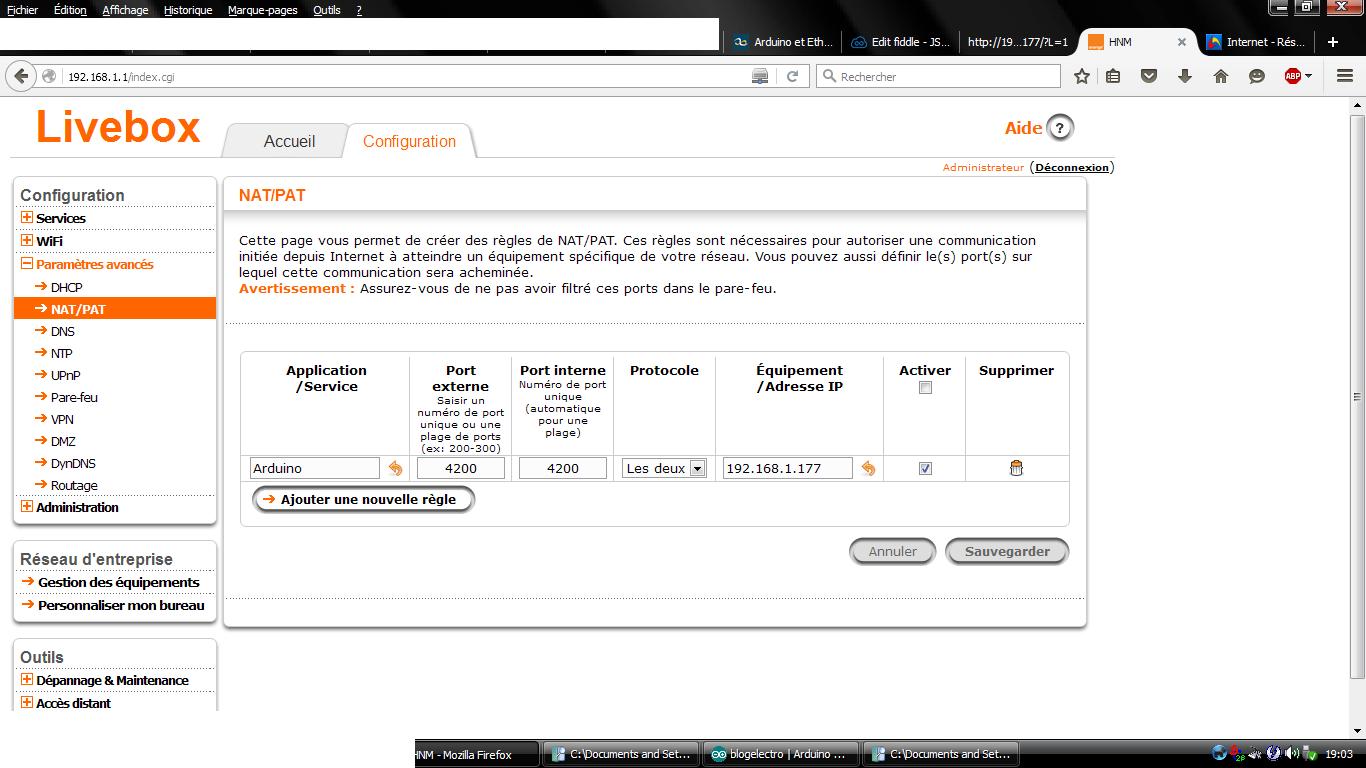This screenshot has height=768, width=1366.
Task: Click the Application/Service field containing Arduino
Action: [314, 468]
